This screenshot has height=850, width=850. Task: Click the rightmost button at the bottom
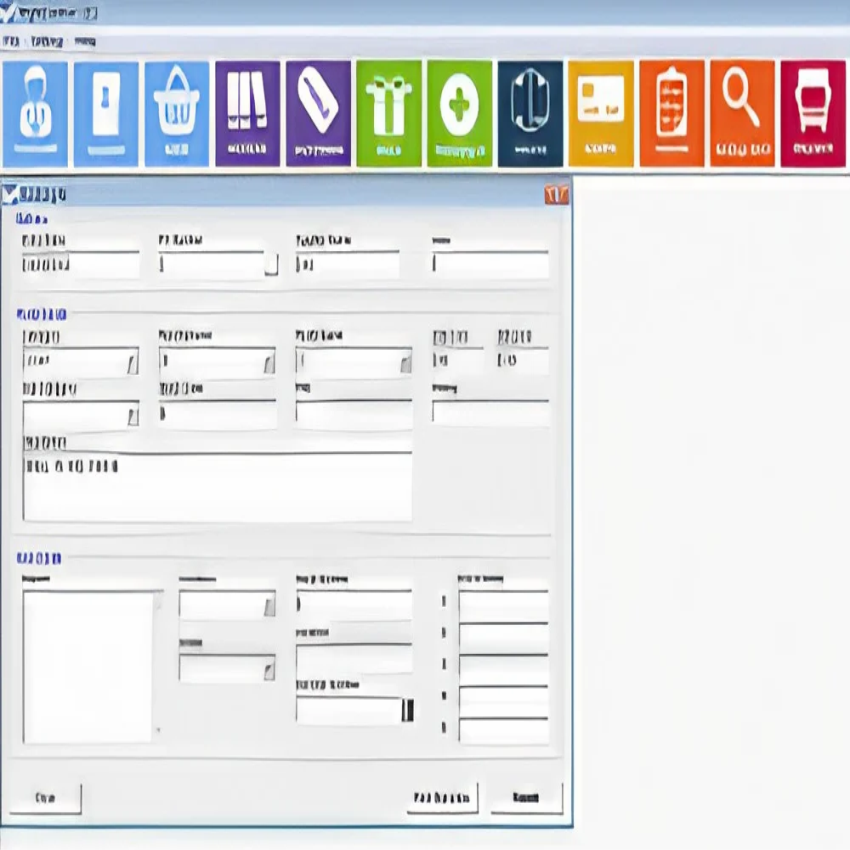click(x=527, y=797)
